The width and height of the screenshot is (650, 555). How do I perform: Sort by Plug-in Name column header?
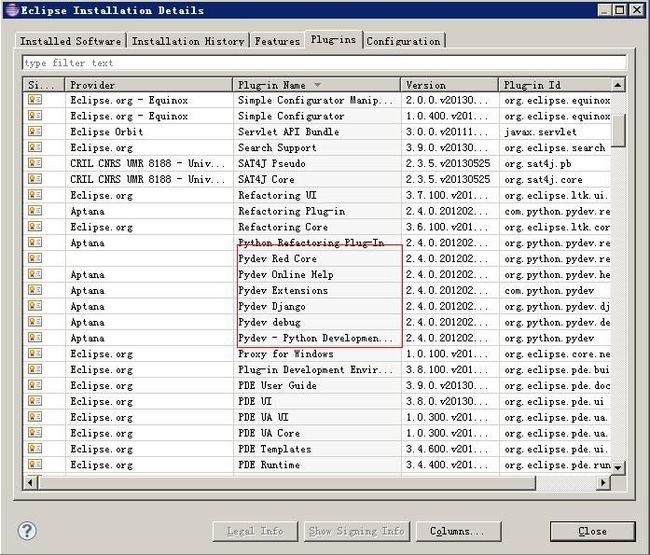(316, 85)
